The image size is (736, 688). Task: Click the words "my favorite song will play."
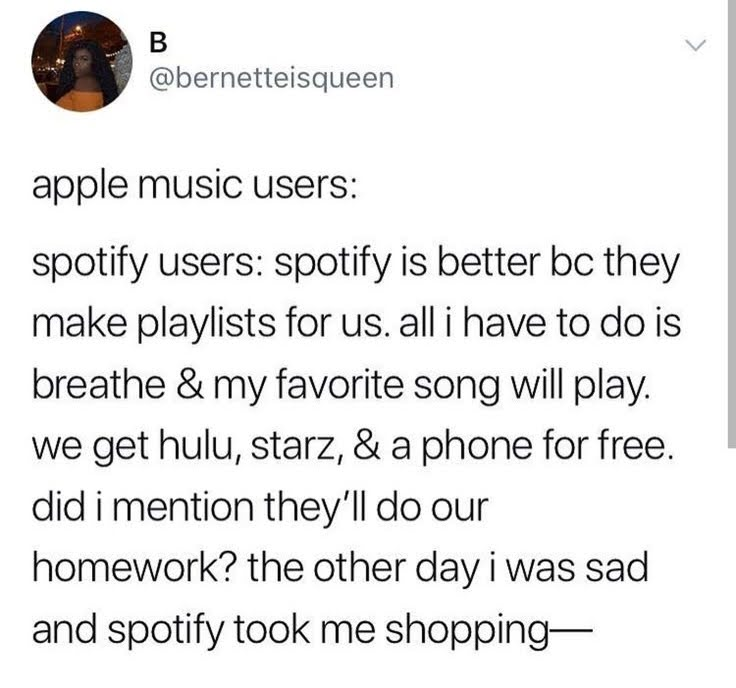[x=433, y=386]
